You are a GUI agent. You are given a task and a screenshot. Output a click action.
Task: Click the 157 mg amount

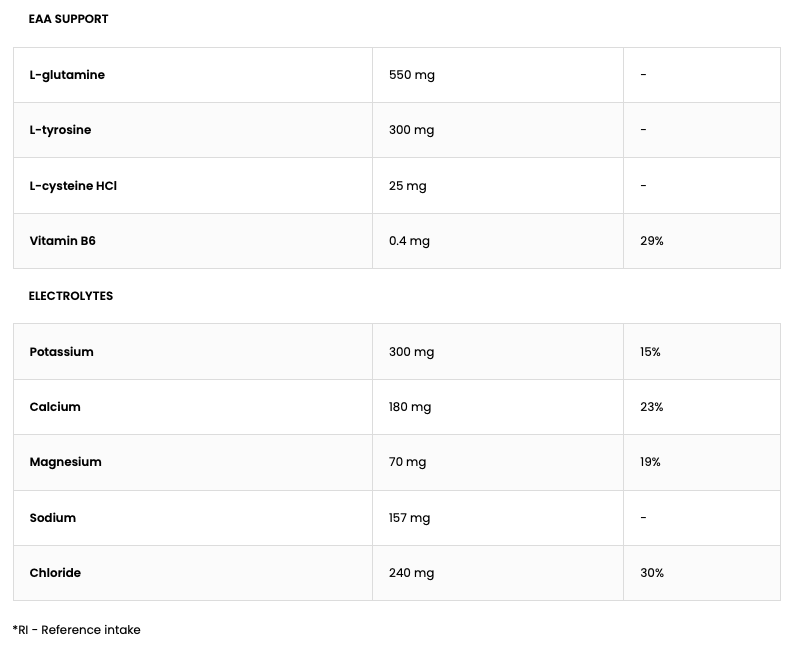409,518
